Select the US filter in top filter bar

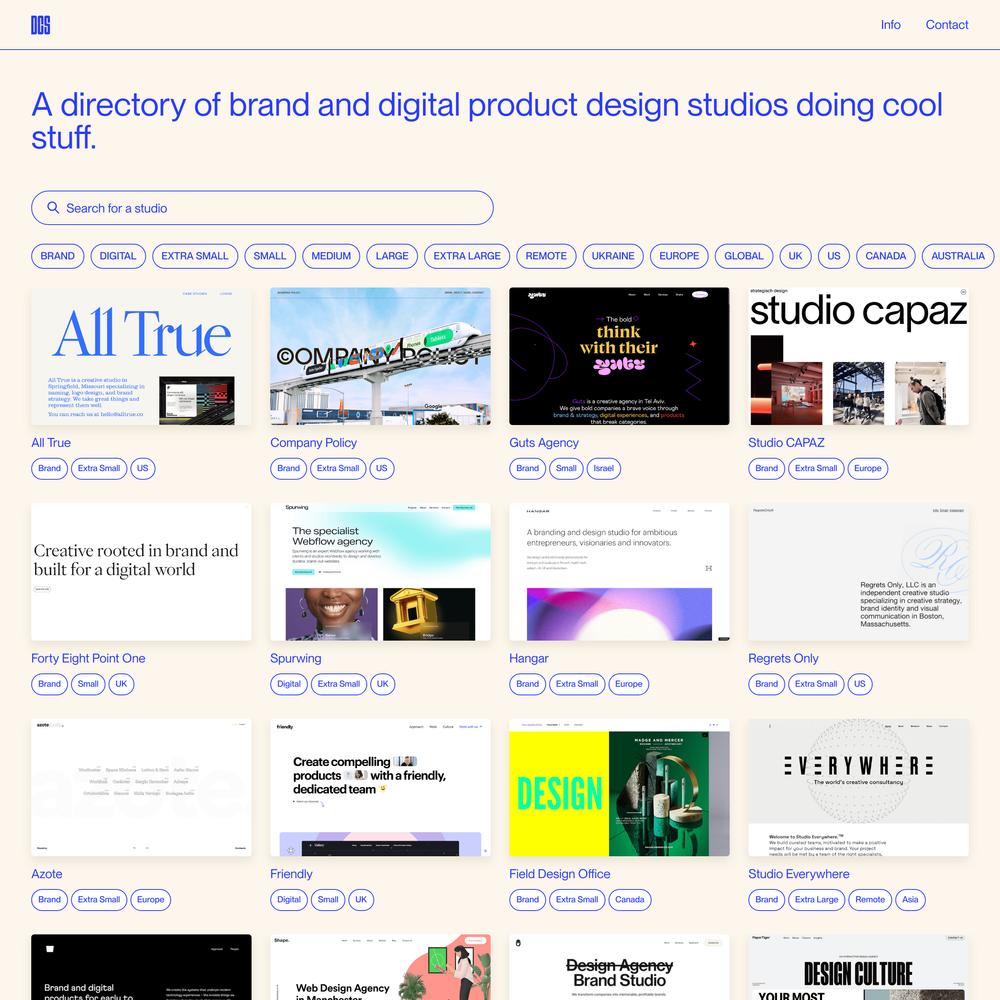pos(834,256)
